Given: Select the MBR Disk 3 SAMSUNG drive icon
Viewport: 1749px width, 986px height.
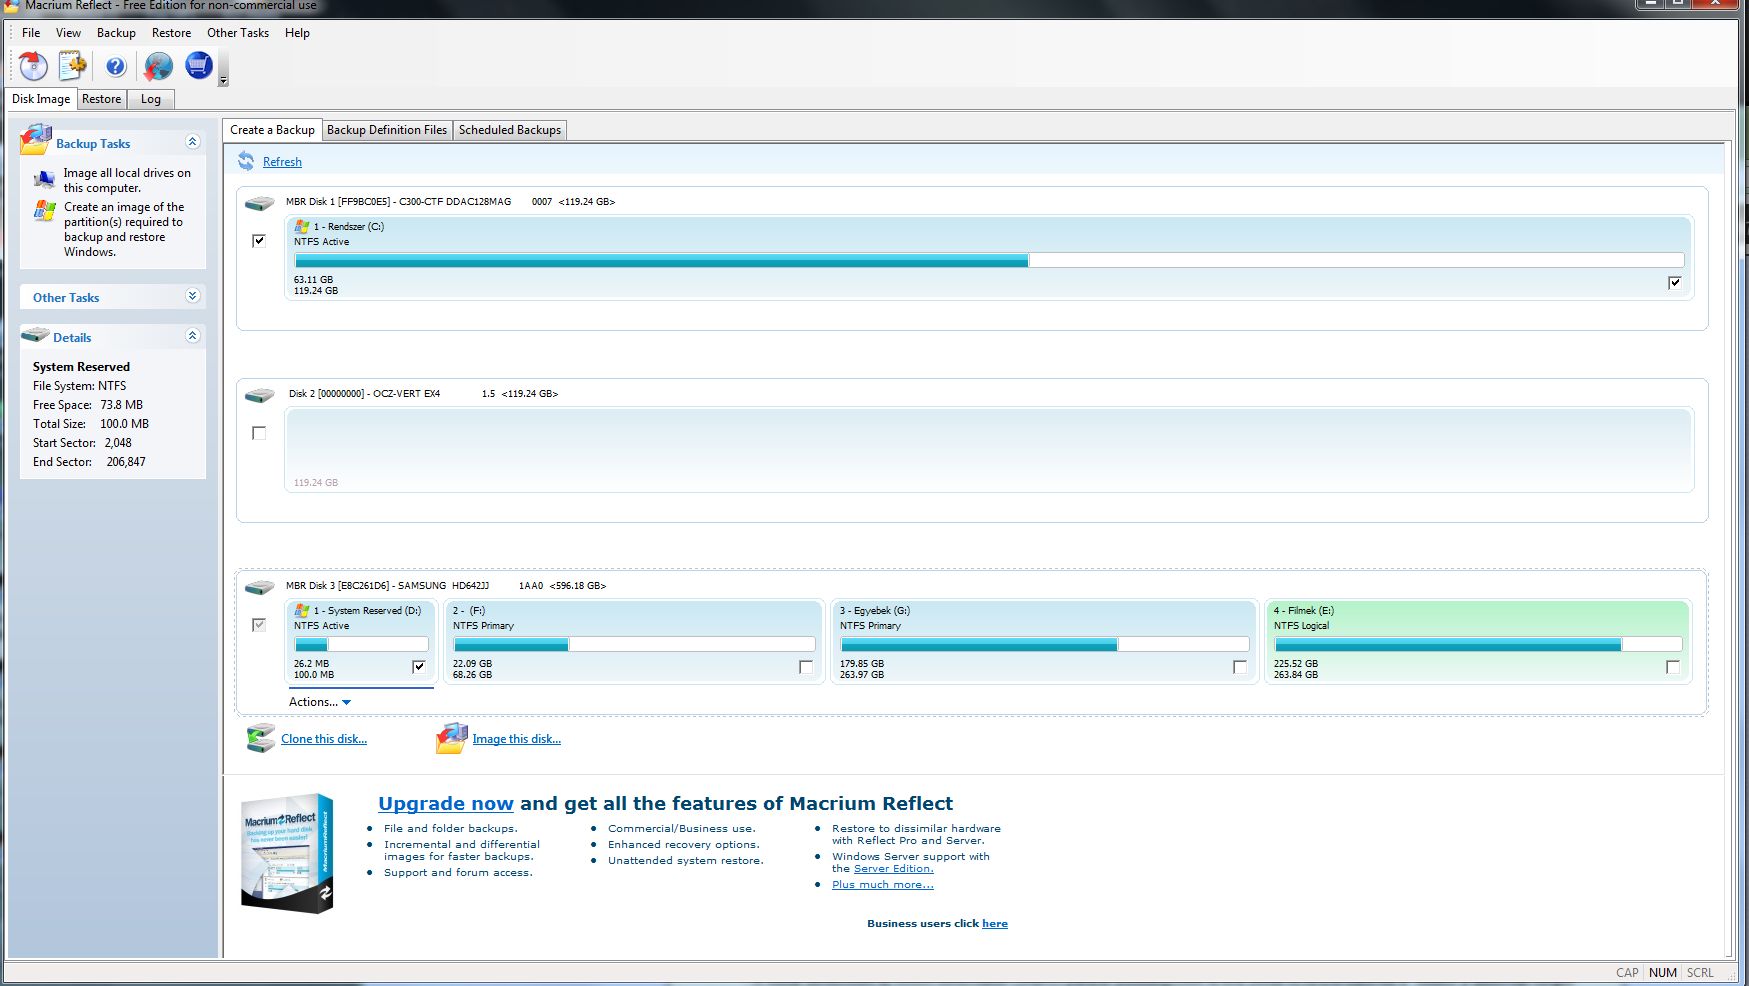Looking at the screenshot, I should point(259,587).
